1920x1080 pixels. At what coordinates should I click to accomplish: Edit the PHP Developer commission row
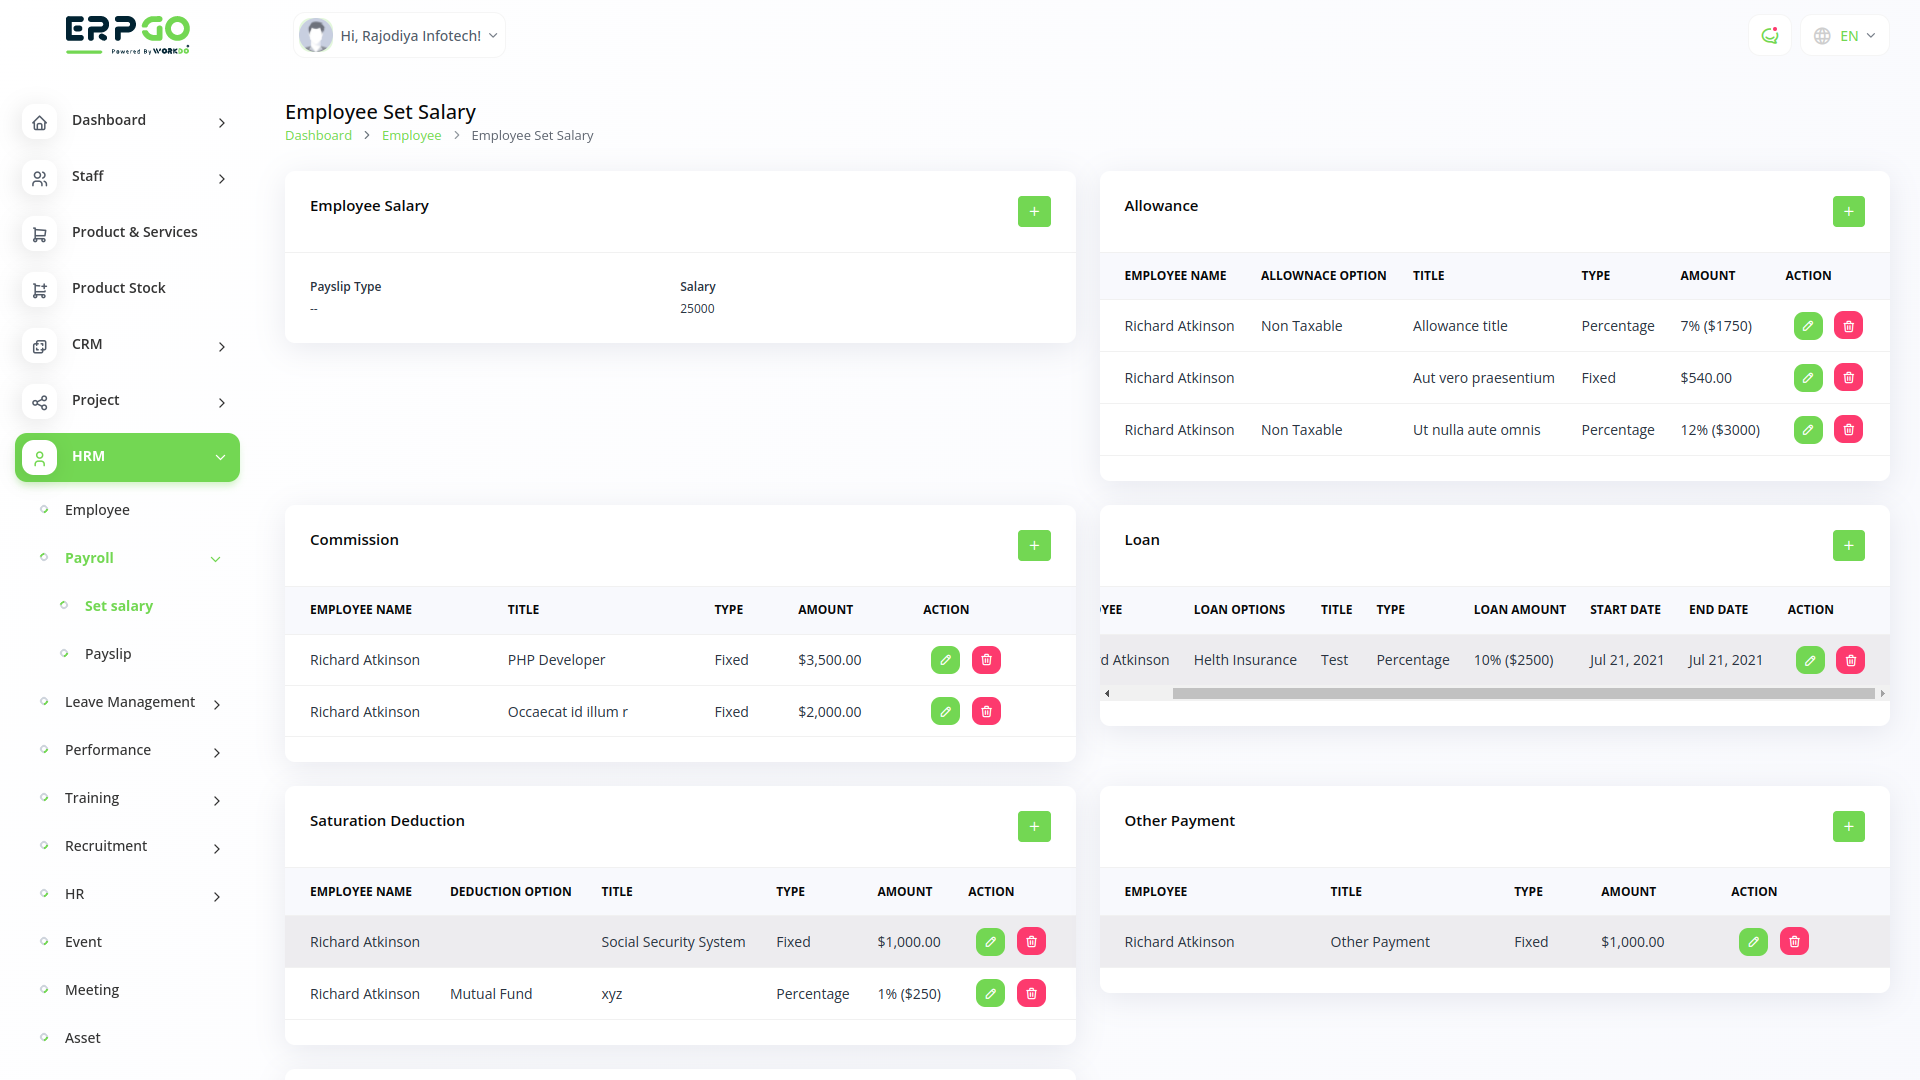click(945, 660)
